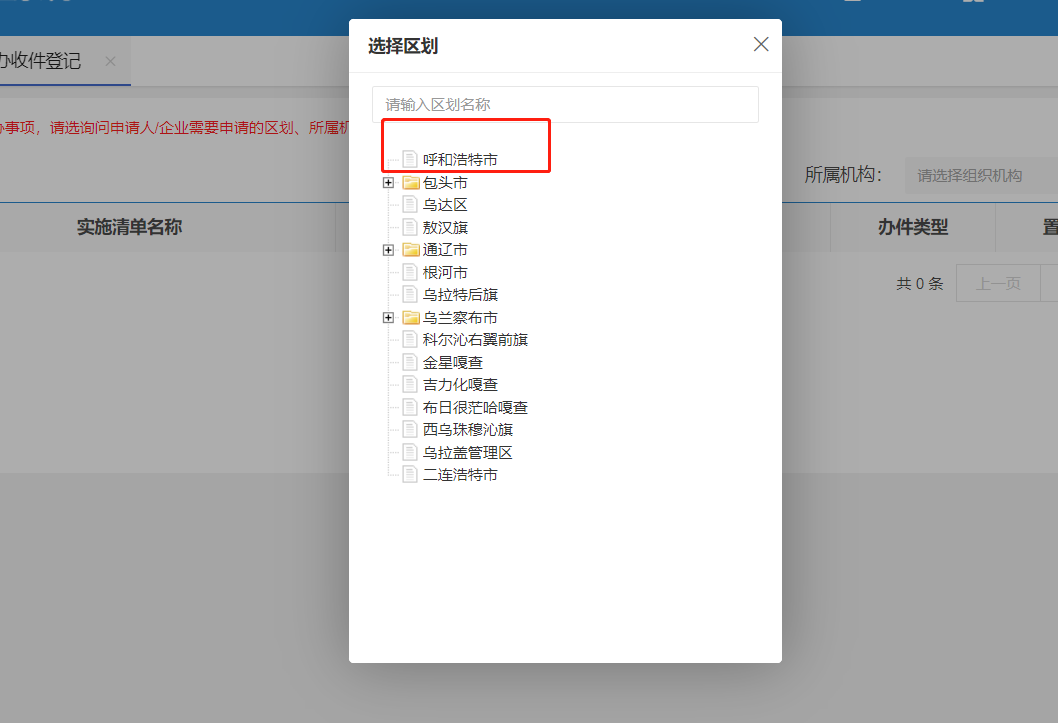1058x723 pixels.
Task: Click the document icon beside 乌达区
Action: pos(410,205)
